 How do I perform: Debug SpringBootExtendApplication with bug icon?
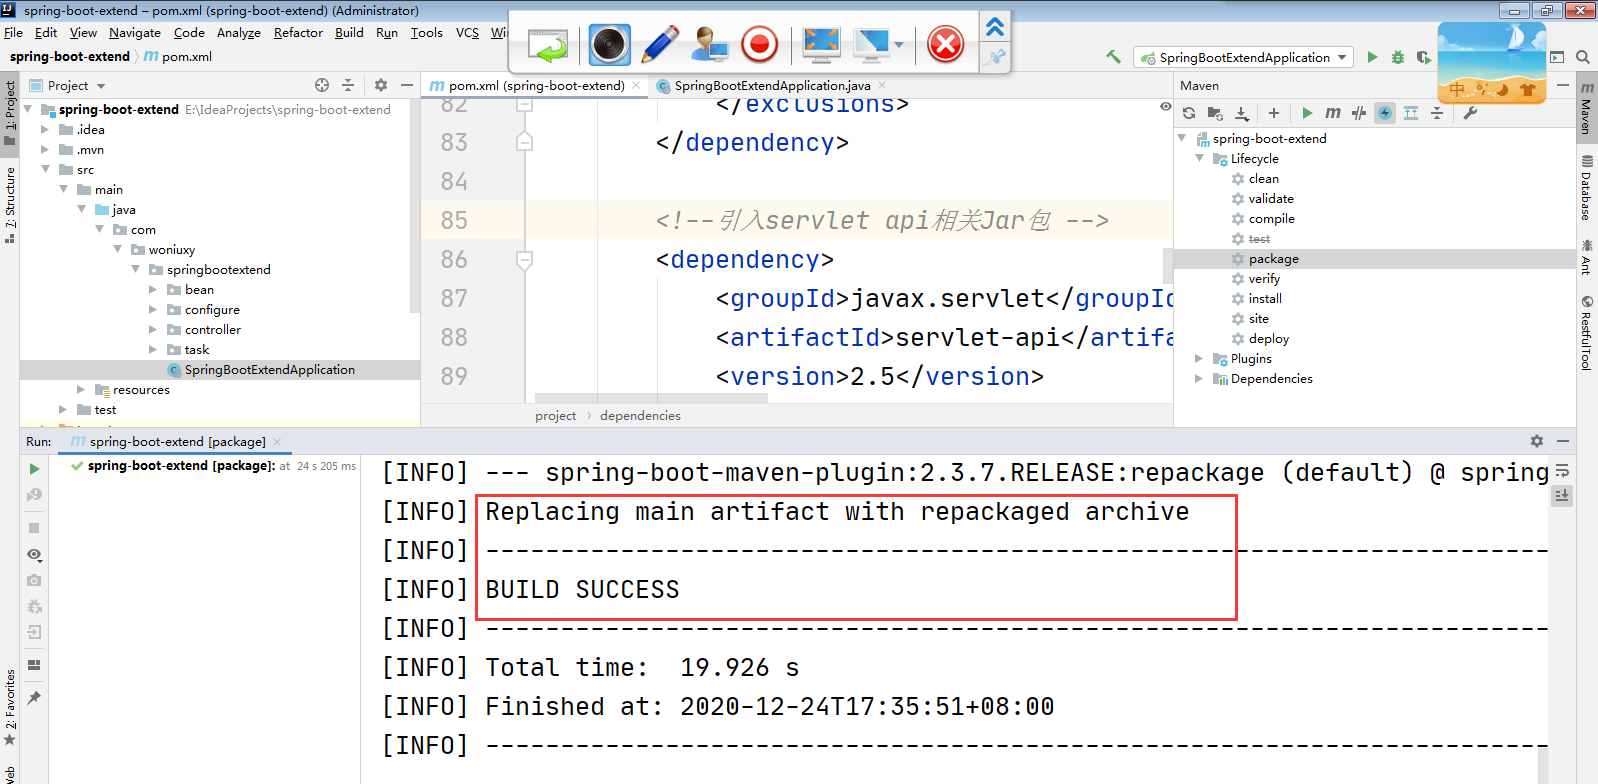(1398, 57)
